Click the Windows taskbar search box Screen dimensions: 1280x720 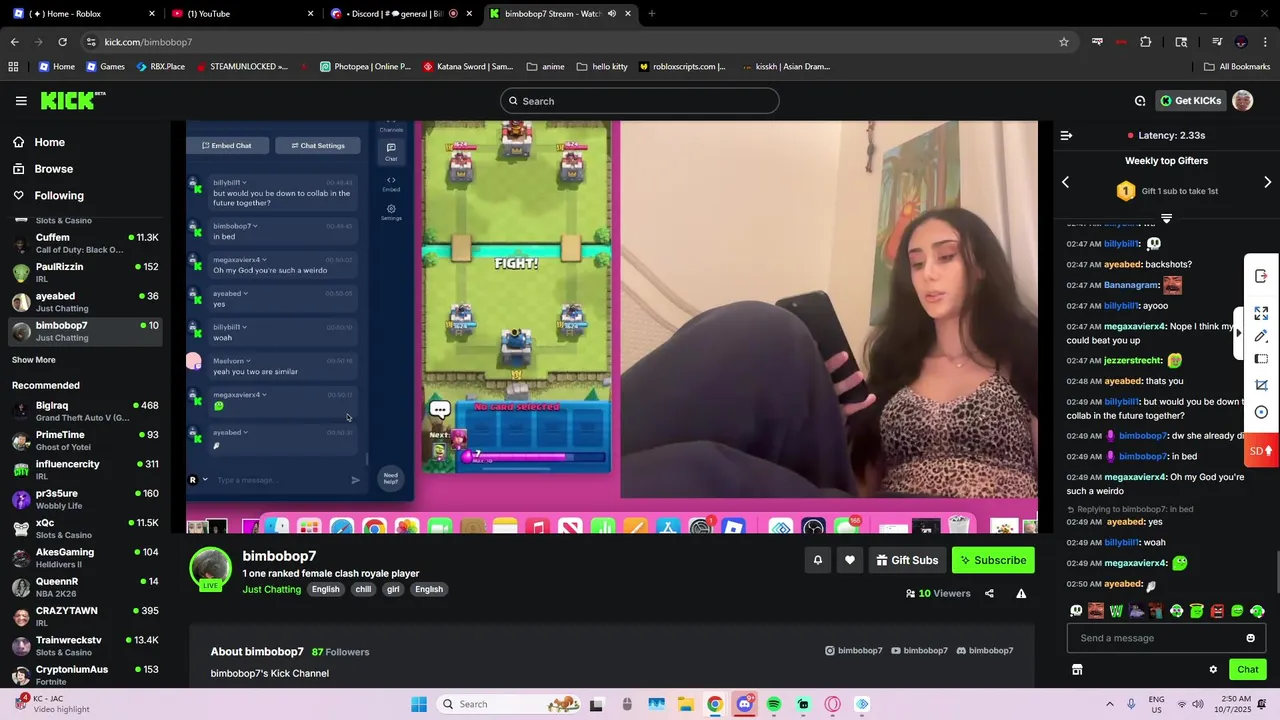click(x=510, y=704)
